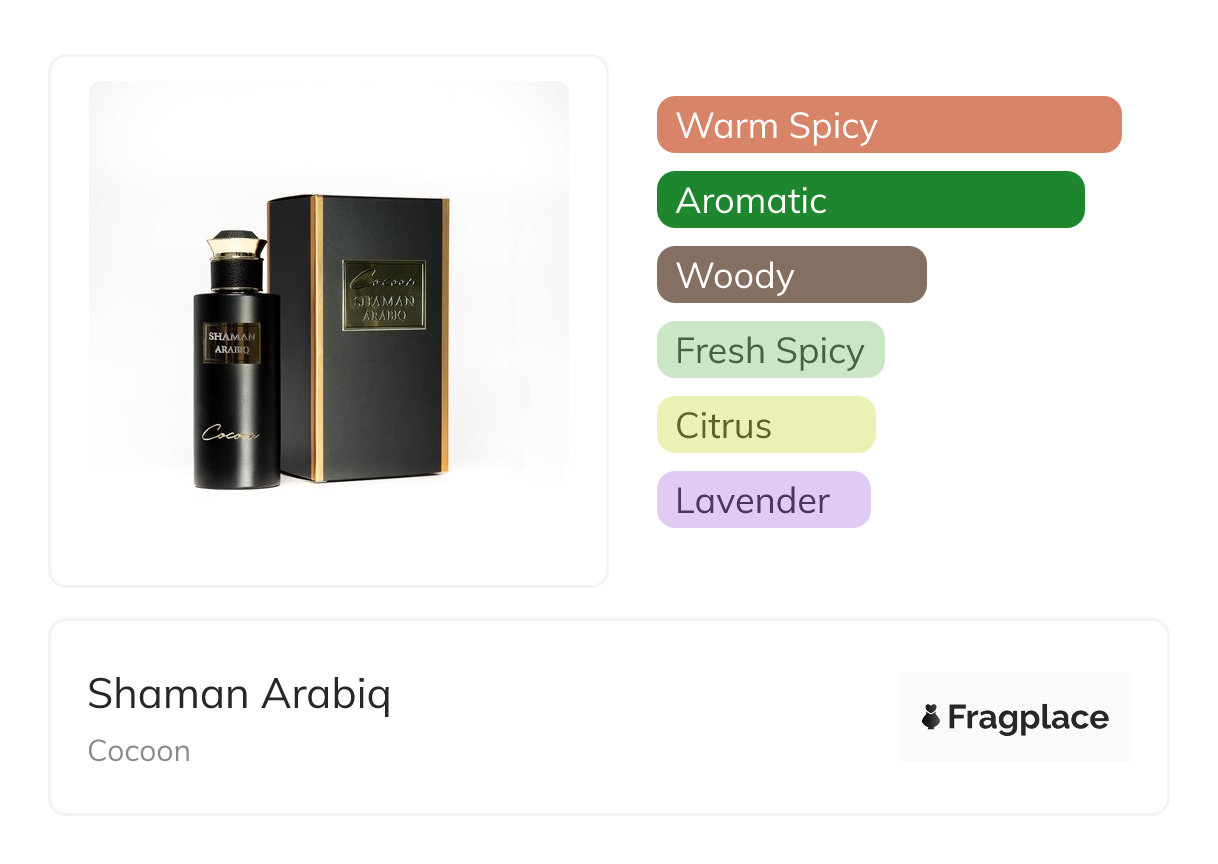1218x864 pixels.
Task: Click the black perfume bottle image
Action: click(236, 400)
